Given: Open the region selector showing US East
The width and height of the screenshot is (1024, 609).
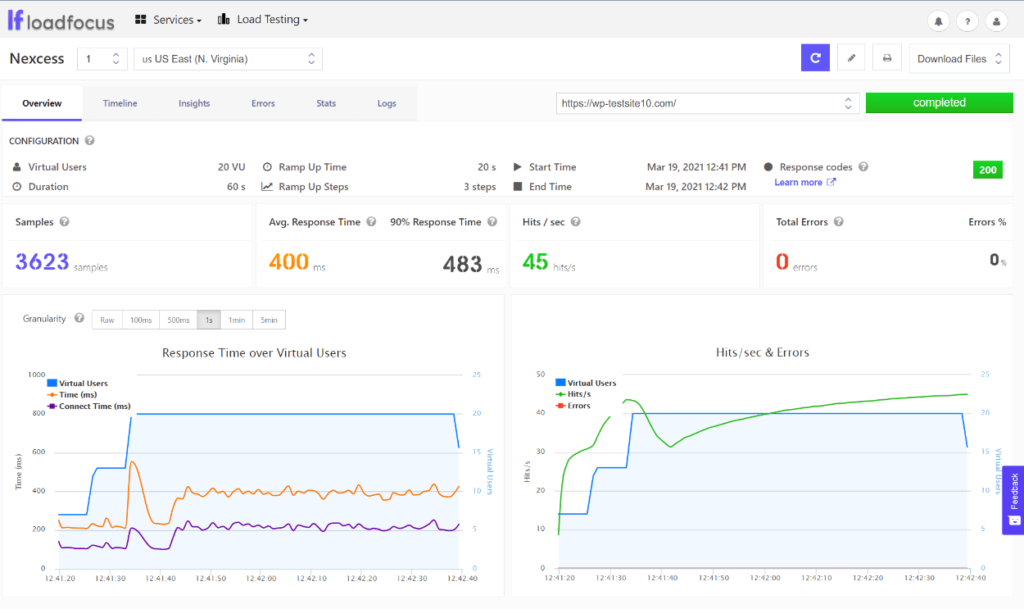Looking at the screenshot, I should click(227, 58).
